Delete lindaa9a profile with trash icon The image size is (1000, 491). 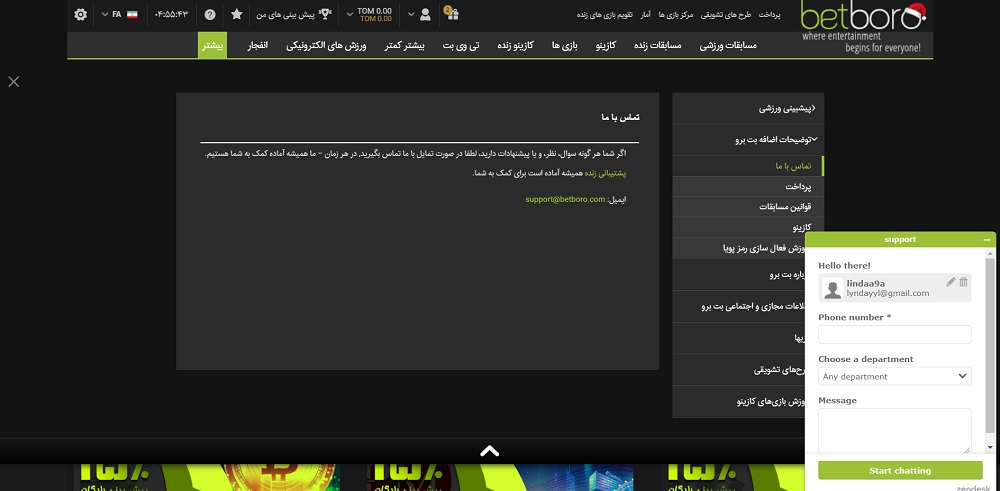pos(963,282)
